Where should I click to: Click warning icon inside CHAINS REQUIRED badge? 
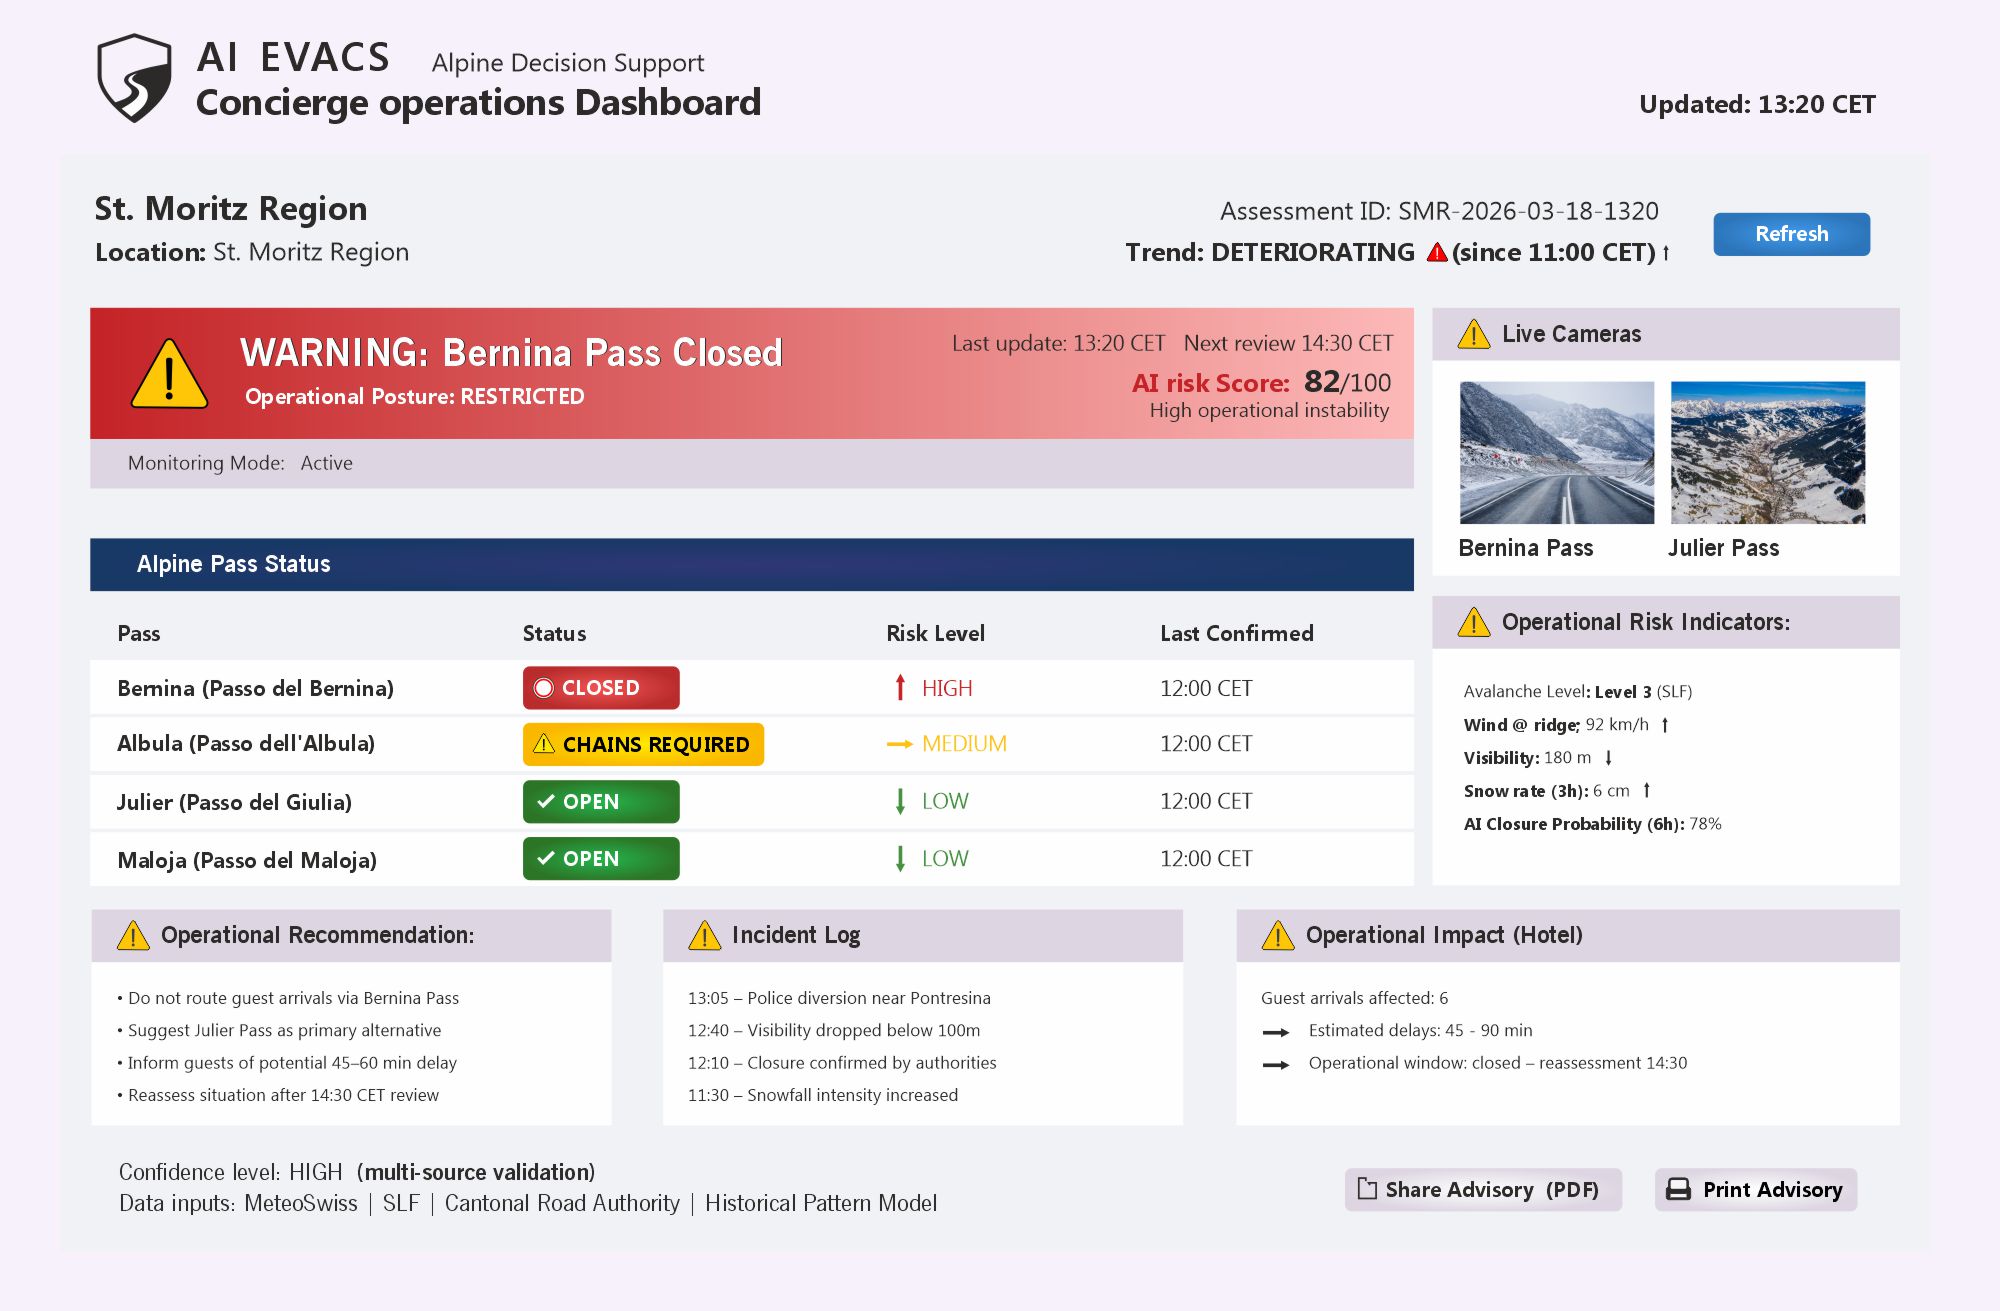544,744
